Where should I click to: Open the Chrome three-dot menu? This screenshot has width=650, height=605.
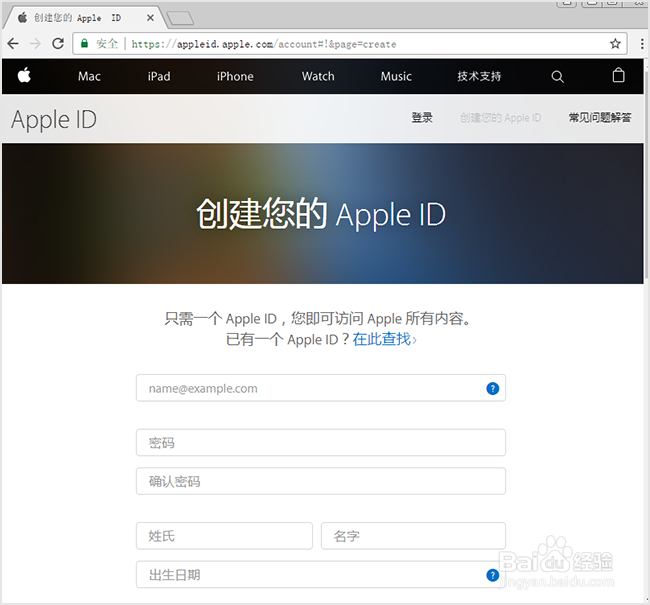click(642, 44)
